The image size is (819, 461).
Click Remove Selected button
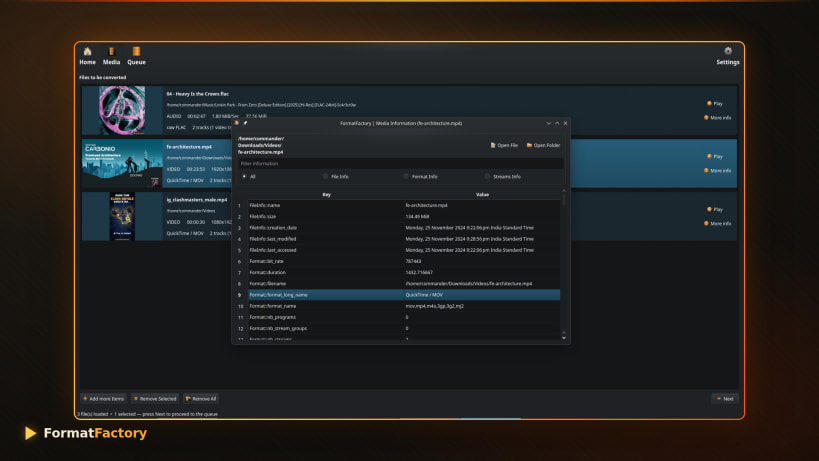point(155,398)
